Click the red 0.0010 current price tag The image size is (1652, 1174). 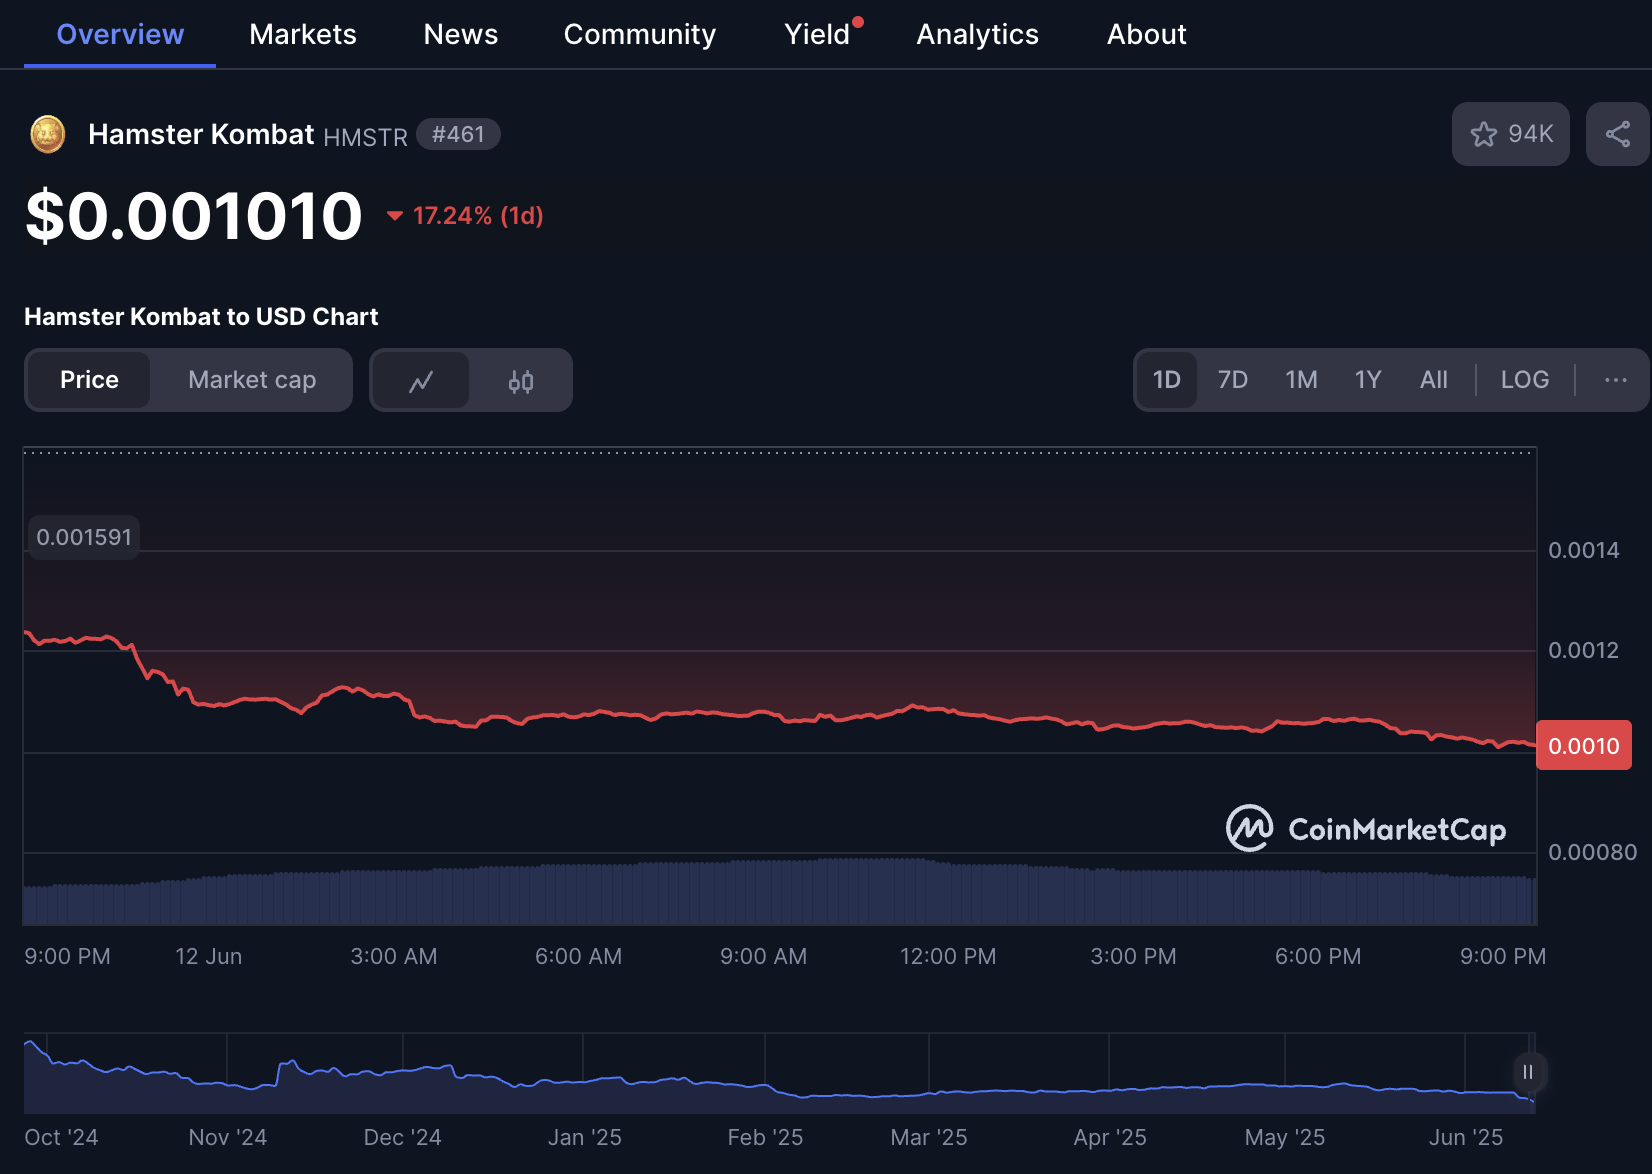(1584, 746)
